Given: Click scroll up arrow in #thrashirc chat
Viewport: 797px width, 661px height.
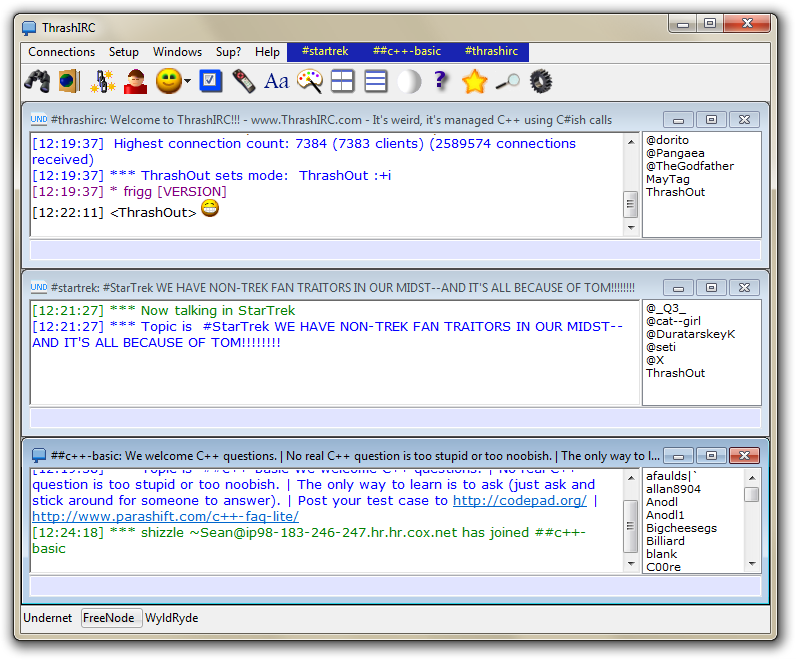Looking at the screenshot, I should [x=631, y=142].
